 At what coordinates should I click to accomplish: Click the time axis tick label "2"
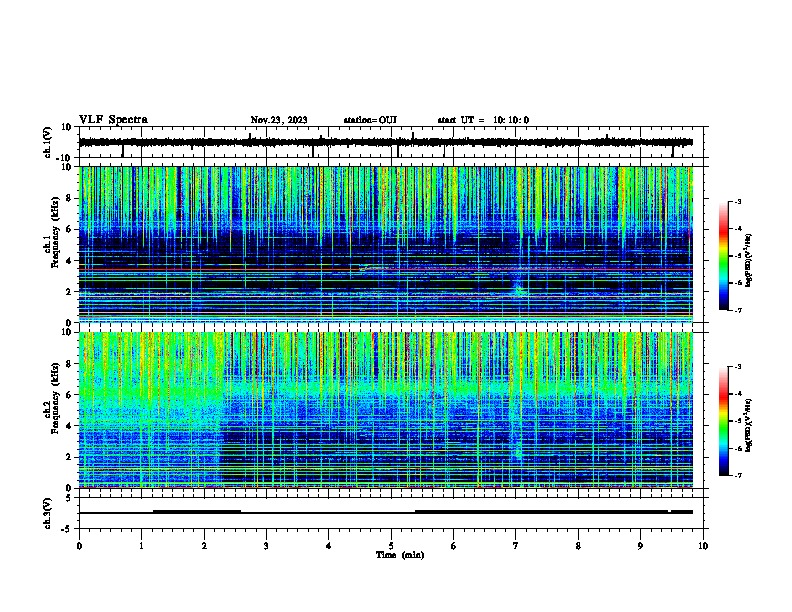pyautogui.click(x=204, y=546)
